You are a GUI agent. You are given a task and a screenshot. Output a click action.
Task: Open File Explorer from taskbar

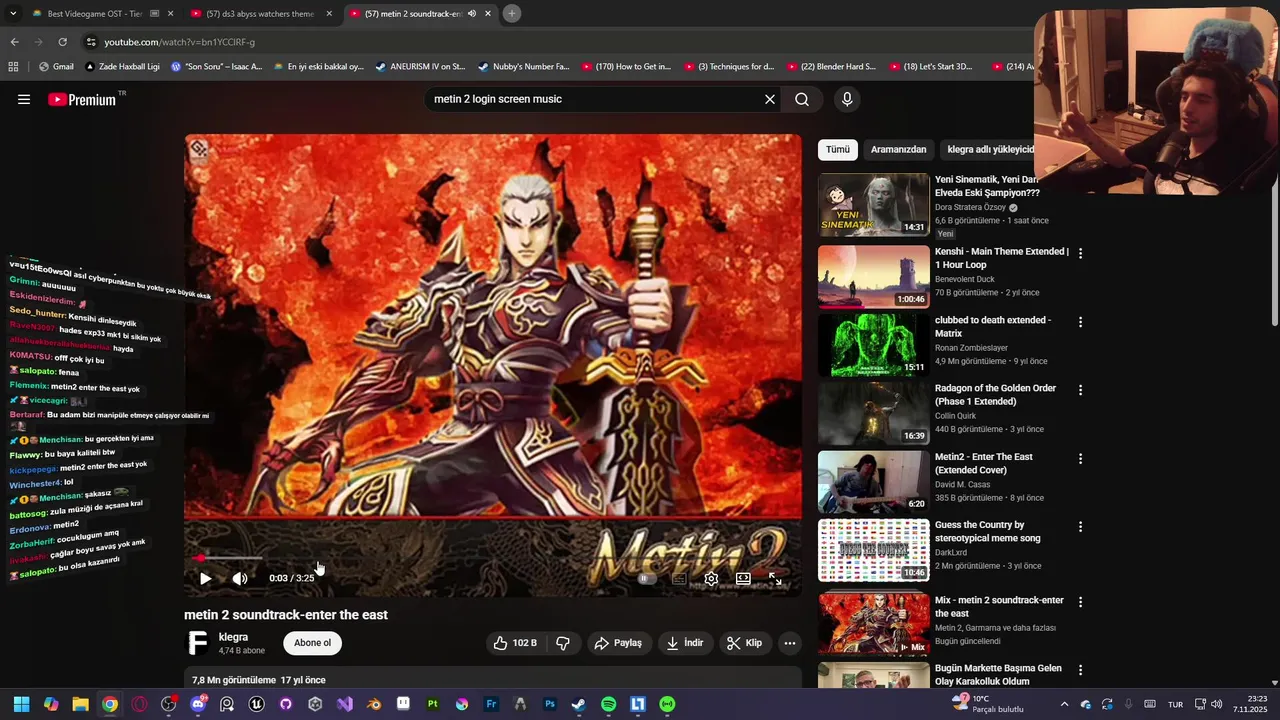(x=80, y=704)
